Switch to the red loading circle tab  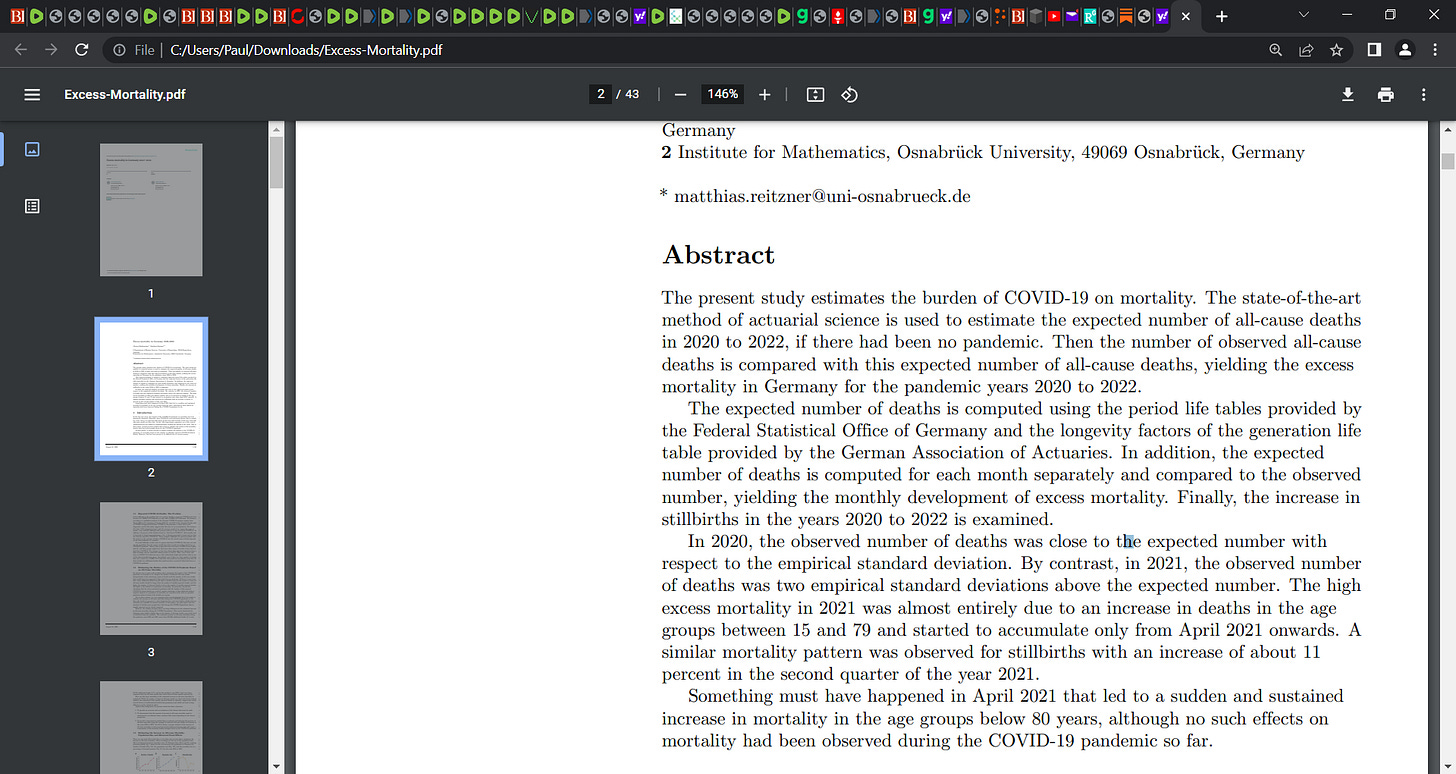tap(297, 17)
